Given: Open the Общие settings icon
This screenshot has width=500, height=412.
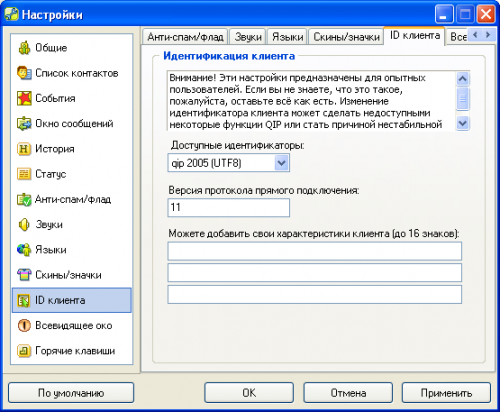Looking at the screenshot, I should coord(24,48).
